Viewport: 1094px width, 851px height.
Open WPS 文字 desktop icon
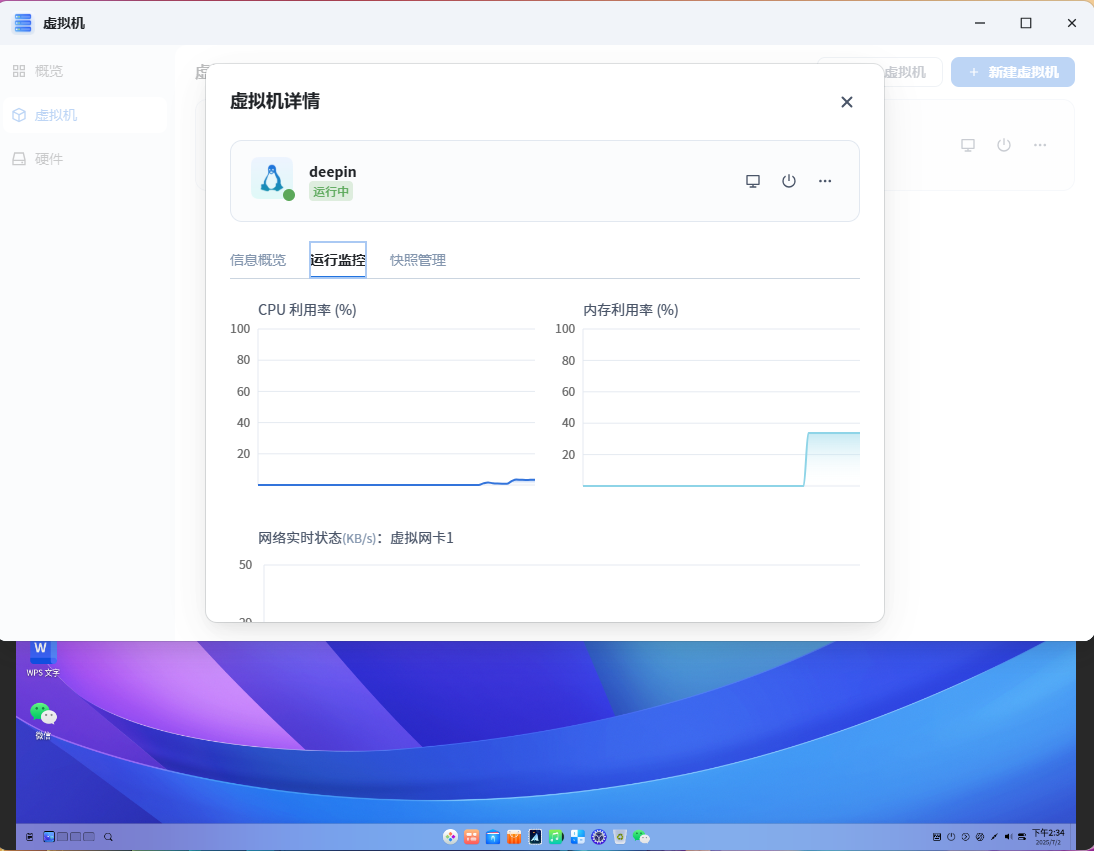pyautogui.click(x=42, y=652)
